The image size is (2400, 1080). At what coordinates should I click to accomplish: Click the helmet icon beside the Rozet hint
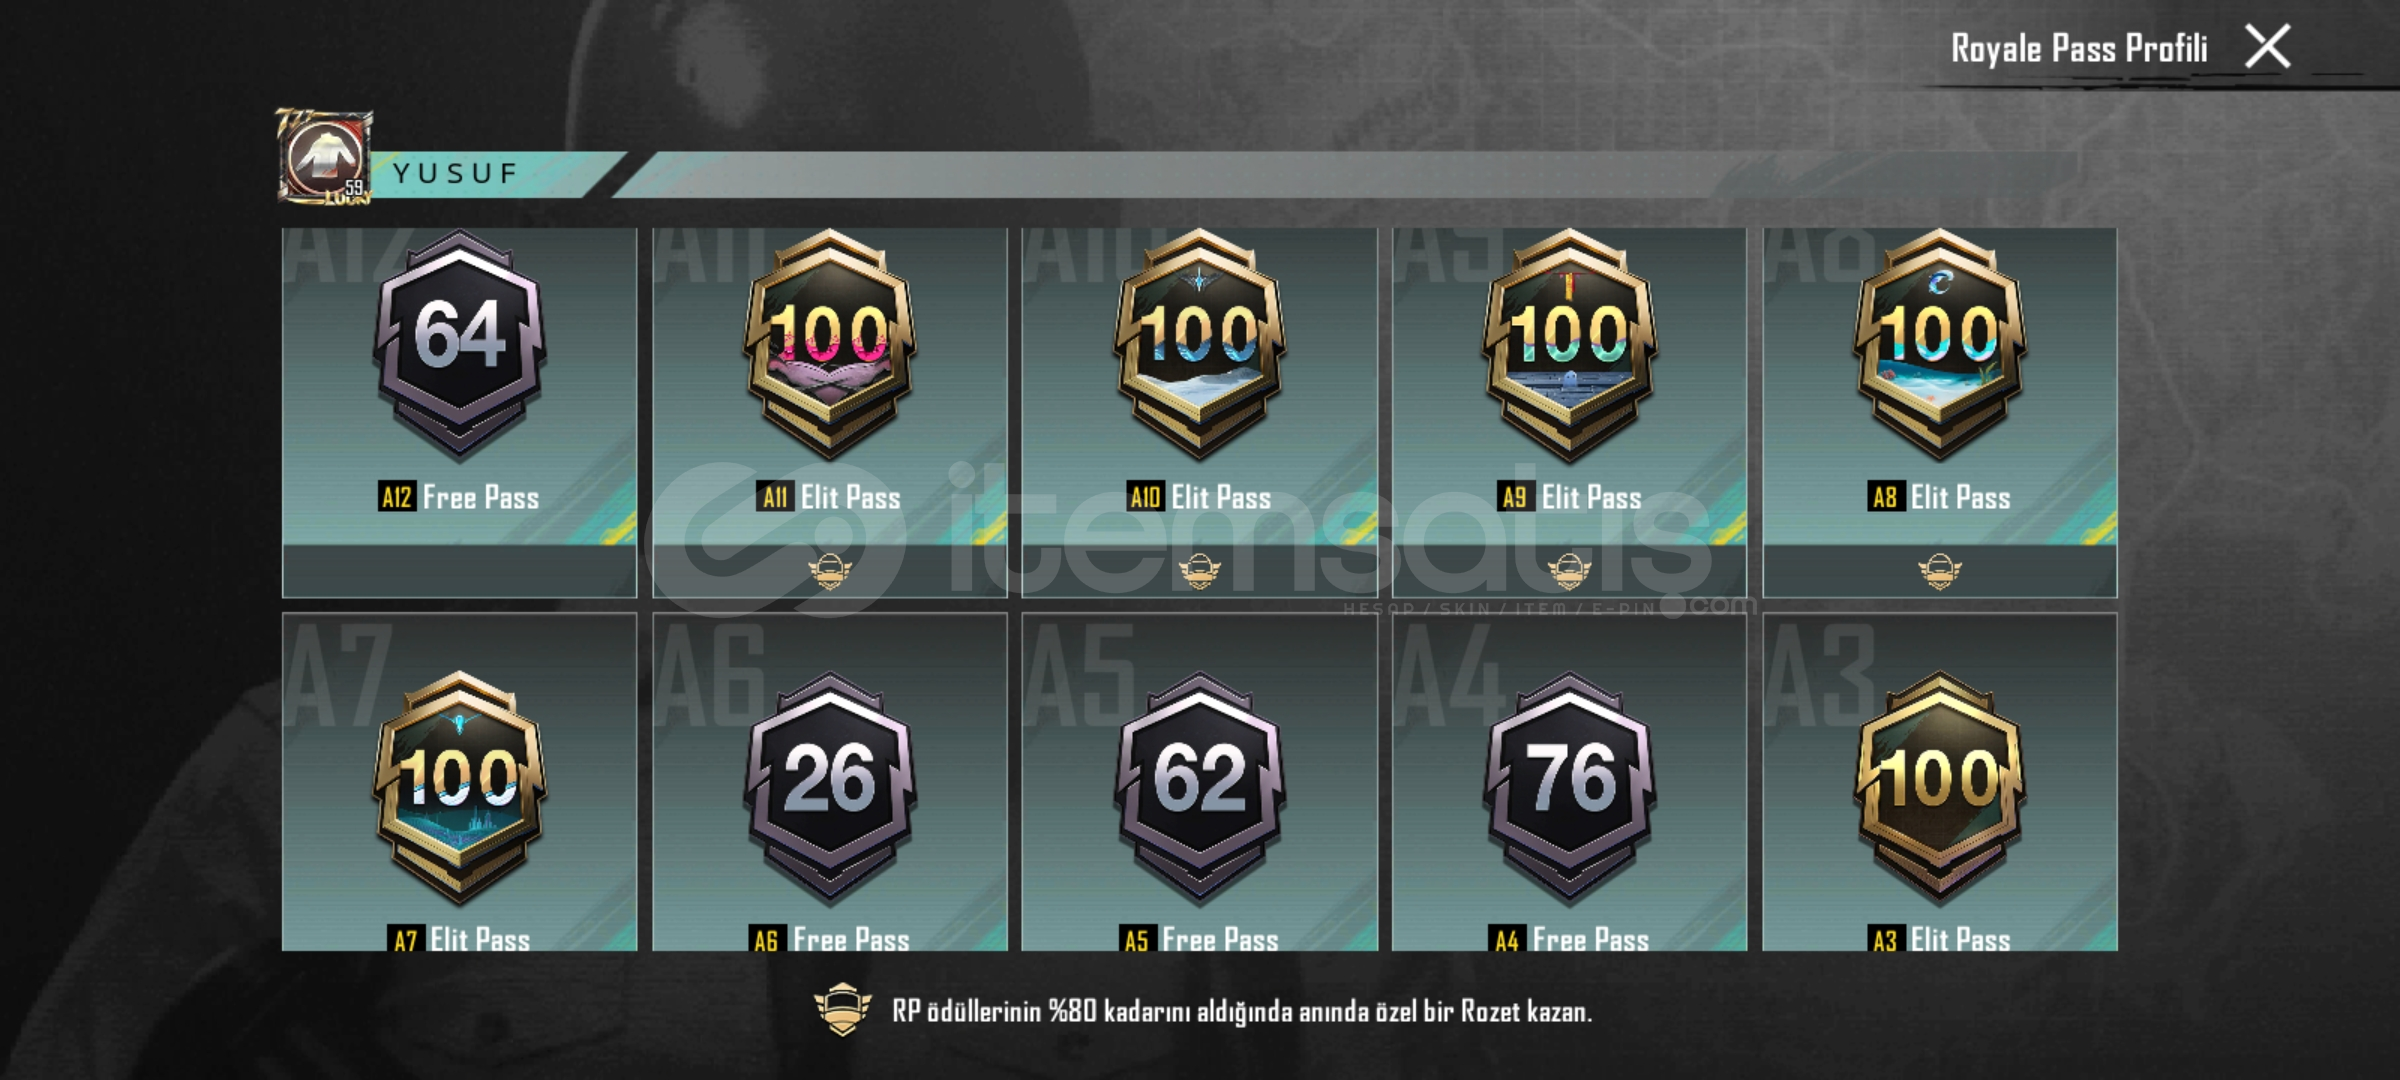tap(842, 1010)
